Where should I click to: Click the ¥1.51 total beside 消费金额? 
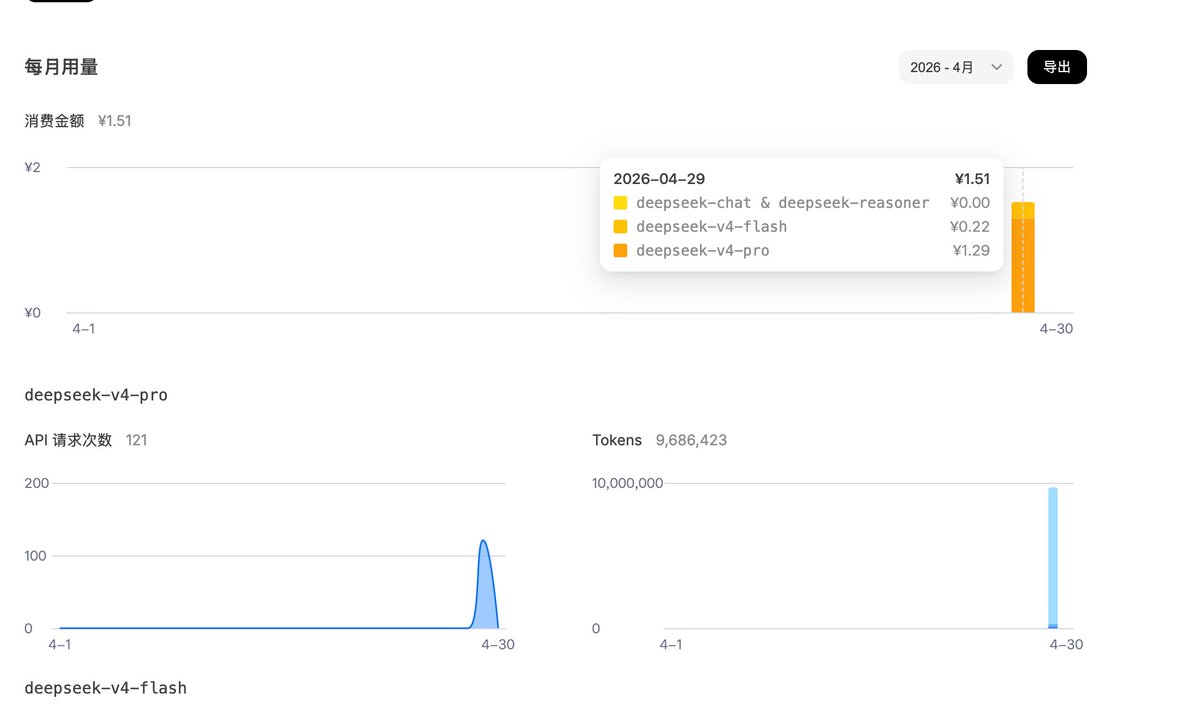(x=115, y=121)
